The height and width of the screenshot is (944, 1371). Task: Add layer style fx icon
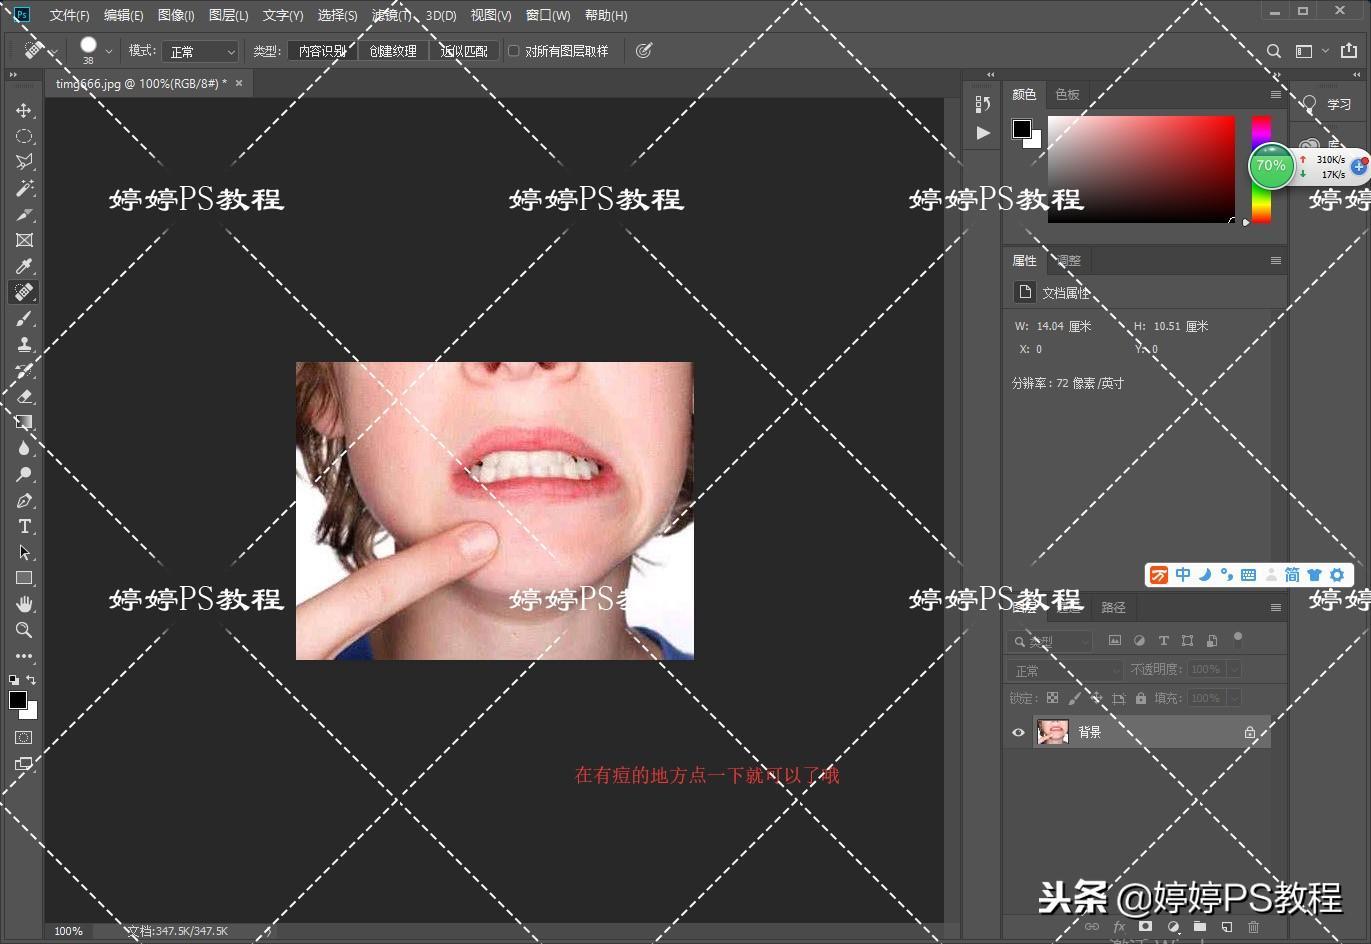[x=1119, y=927]
